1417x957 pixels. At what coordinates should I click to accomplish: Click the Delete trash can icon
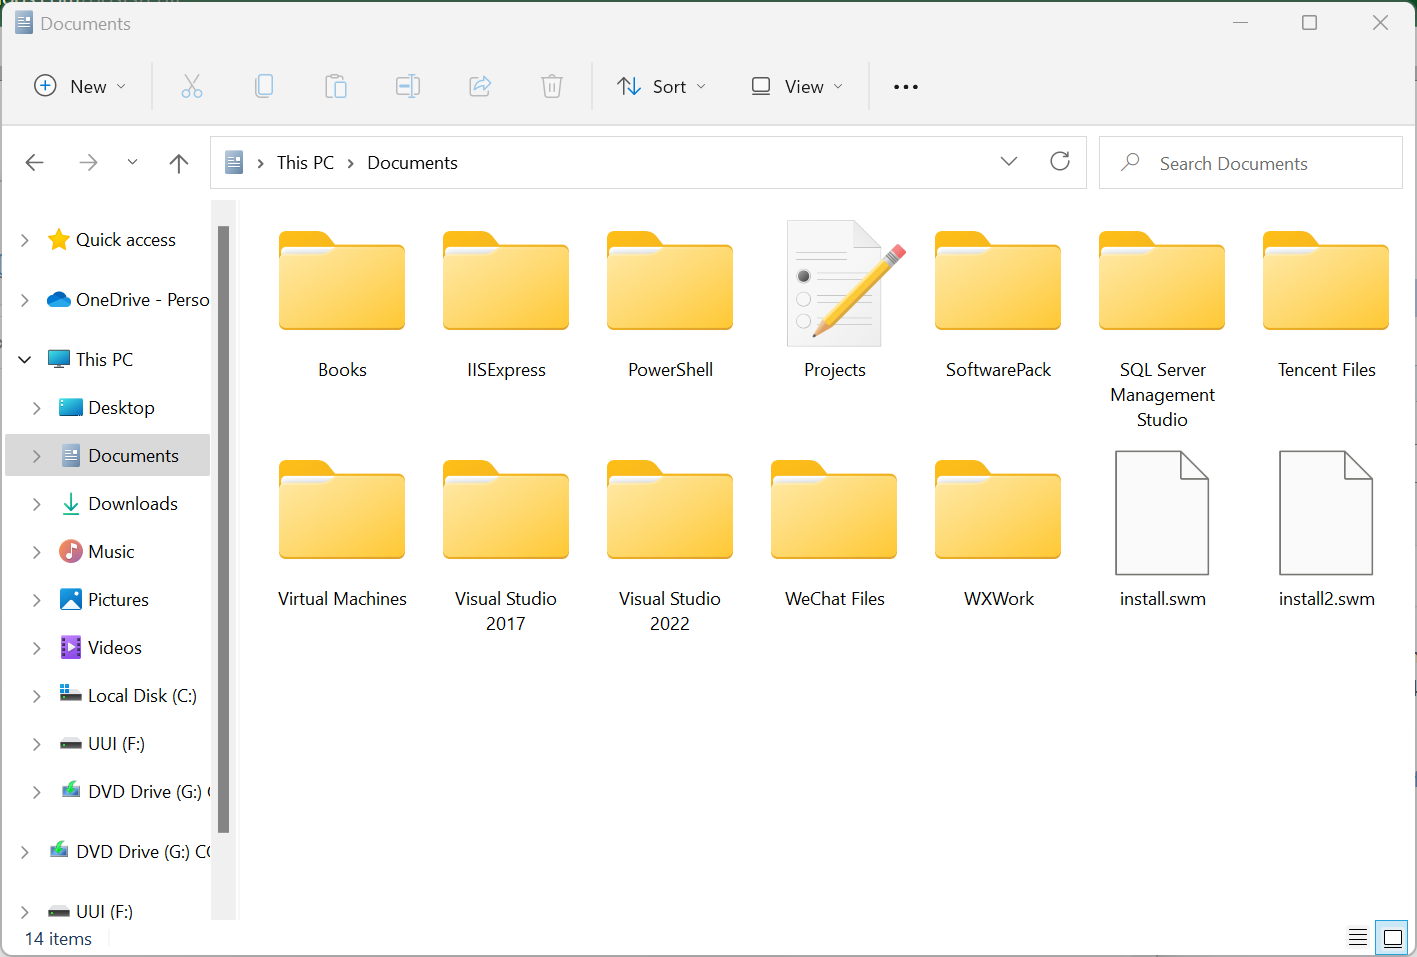552,87
